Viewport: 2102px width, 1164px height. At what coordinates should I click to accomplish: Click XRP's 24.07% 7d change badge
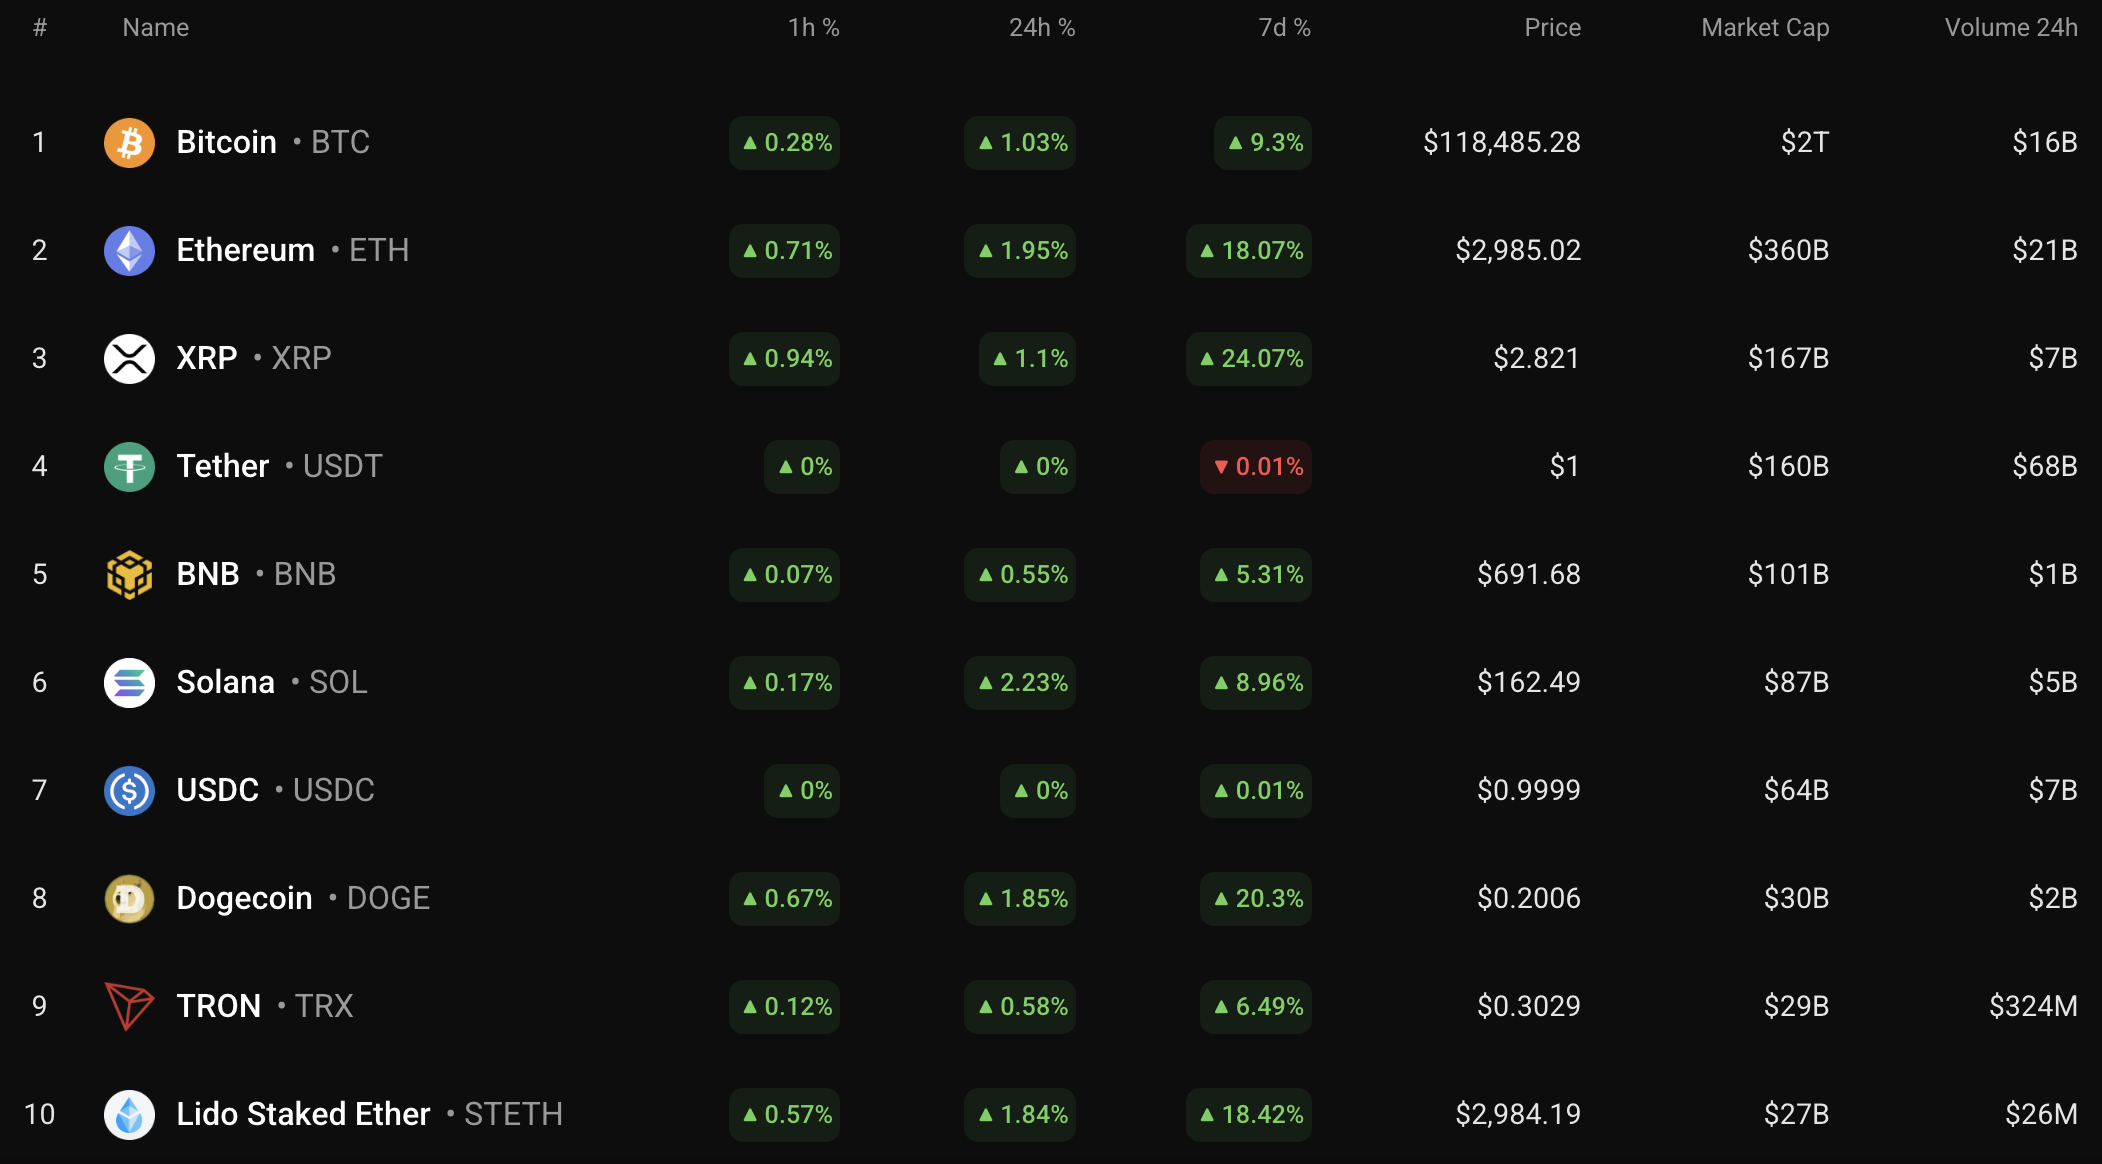click(1249, 359)
